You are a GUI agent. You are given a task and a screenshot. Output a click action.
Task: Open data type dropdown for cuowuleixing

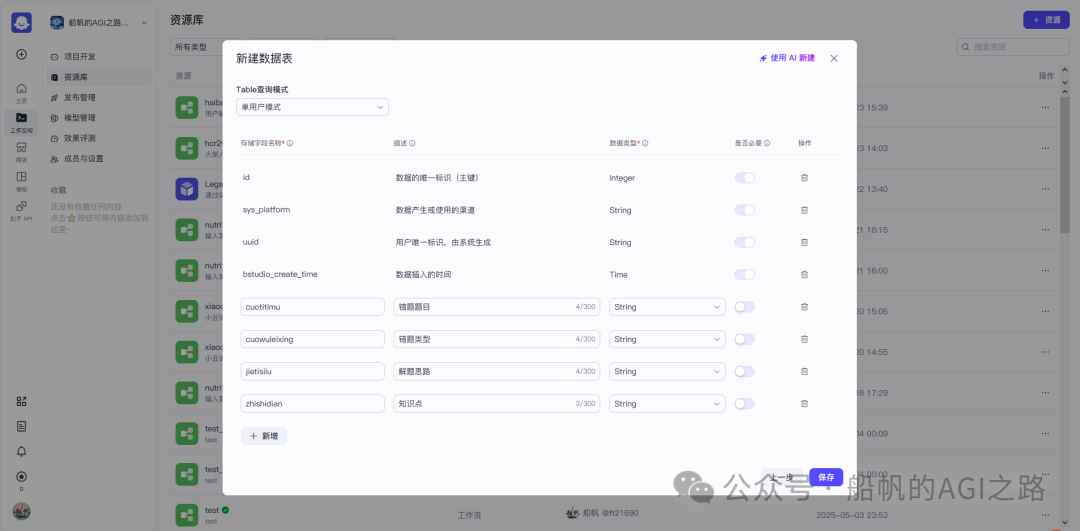click(667, 339)
